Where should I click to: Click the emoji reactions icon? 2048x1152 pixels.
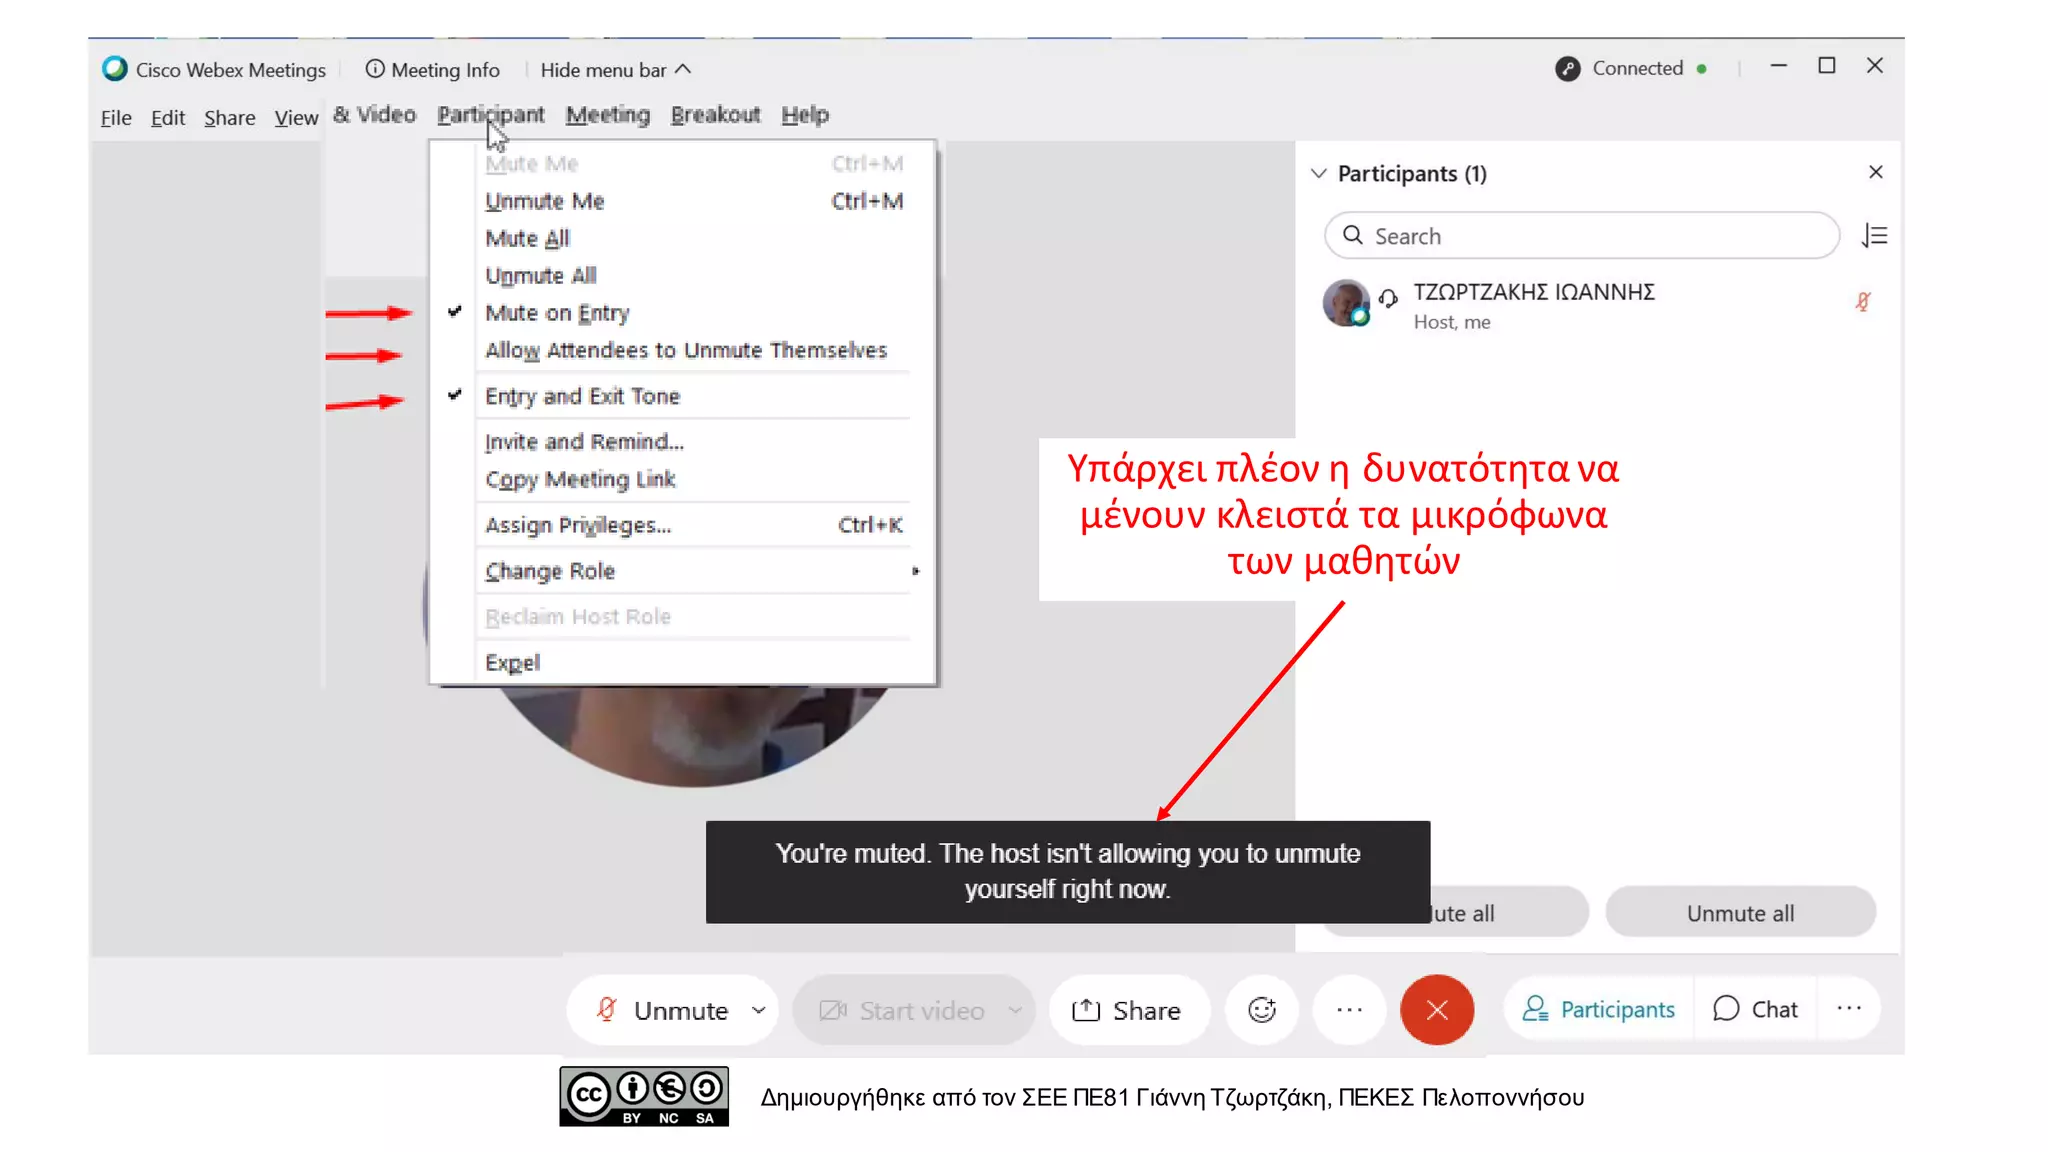click(x=1261, y=1010)
